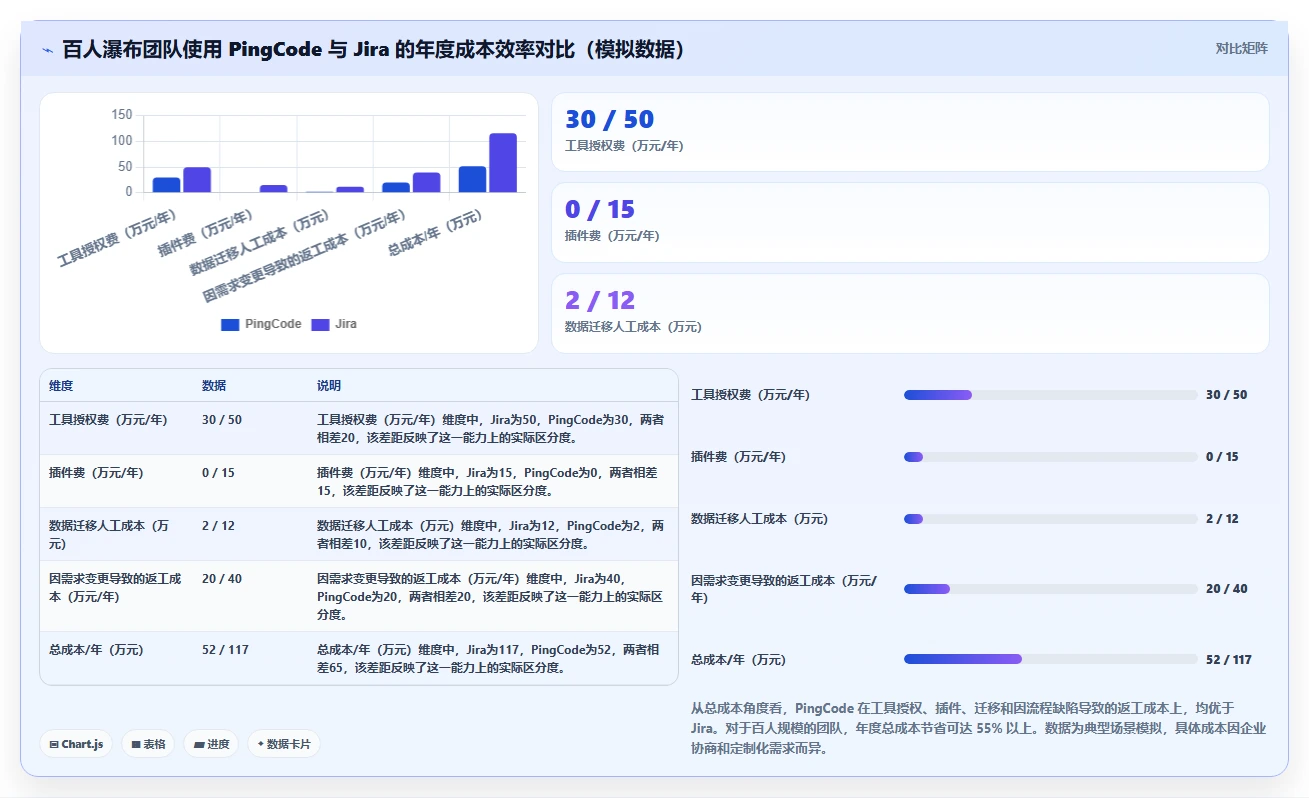
Task: Click the description for 总成本/年 row
Action: point(489,659)
